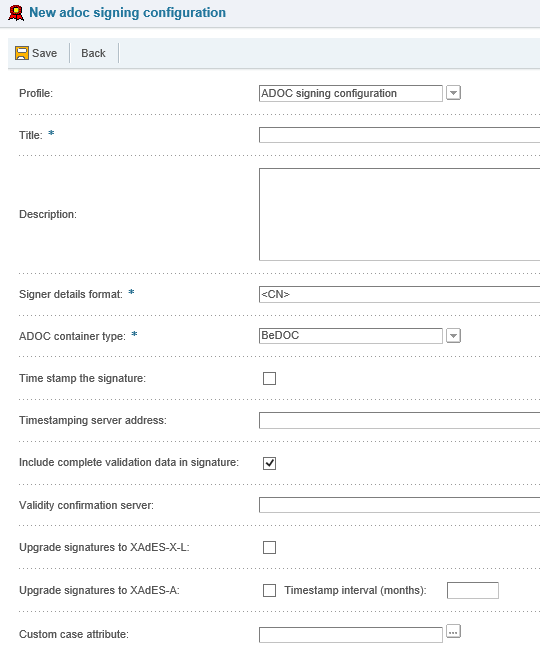Viewport: 540px width, 654px height.
Task: Open the BeDOC container type combo box
Action: pyautogui.click(x=351, y=336)
